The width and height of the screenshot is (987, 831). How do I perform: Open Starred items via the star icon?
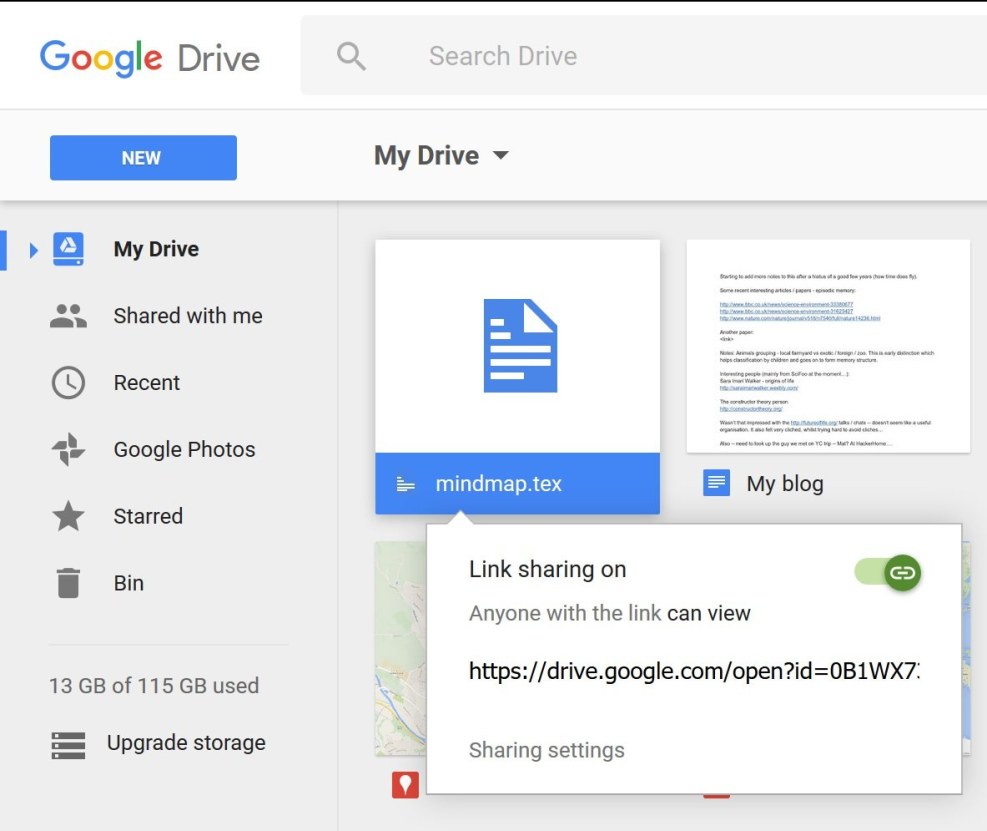point(68,516)
